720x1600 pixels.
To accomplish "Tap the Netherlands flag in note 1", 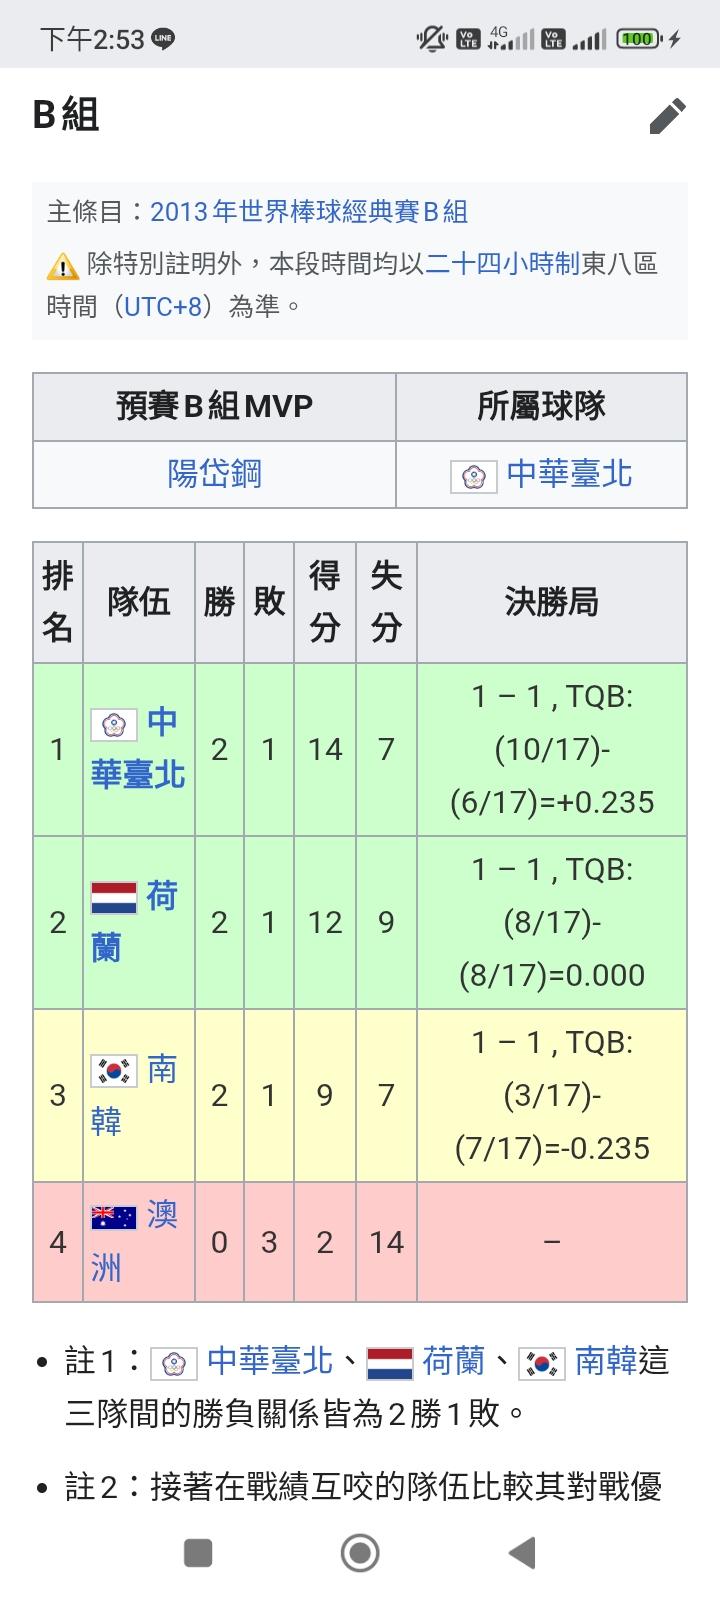I will (389, 1363).
